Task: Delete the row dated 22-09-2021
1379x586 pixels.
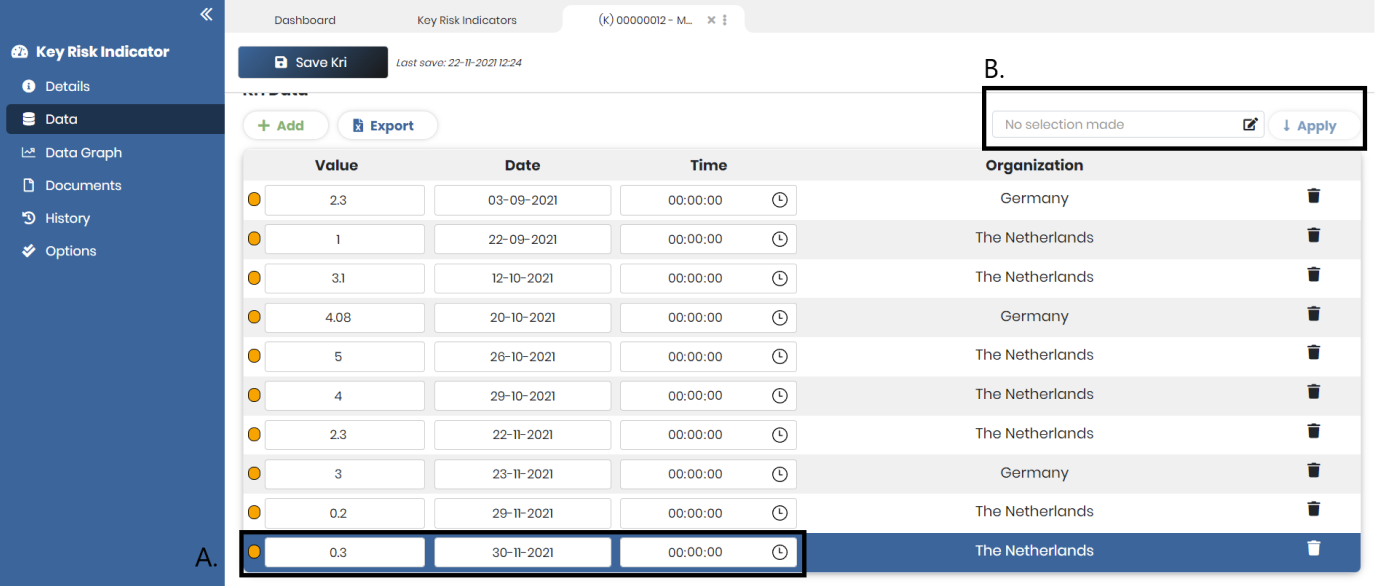Action: point(1314,235)
